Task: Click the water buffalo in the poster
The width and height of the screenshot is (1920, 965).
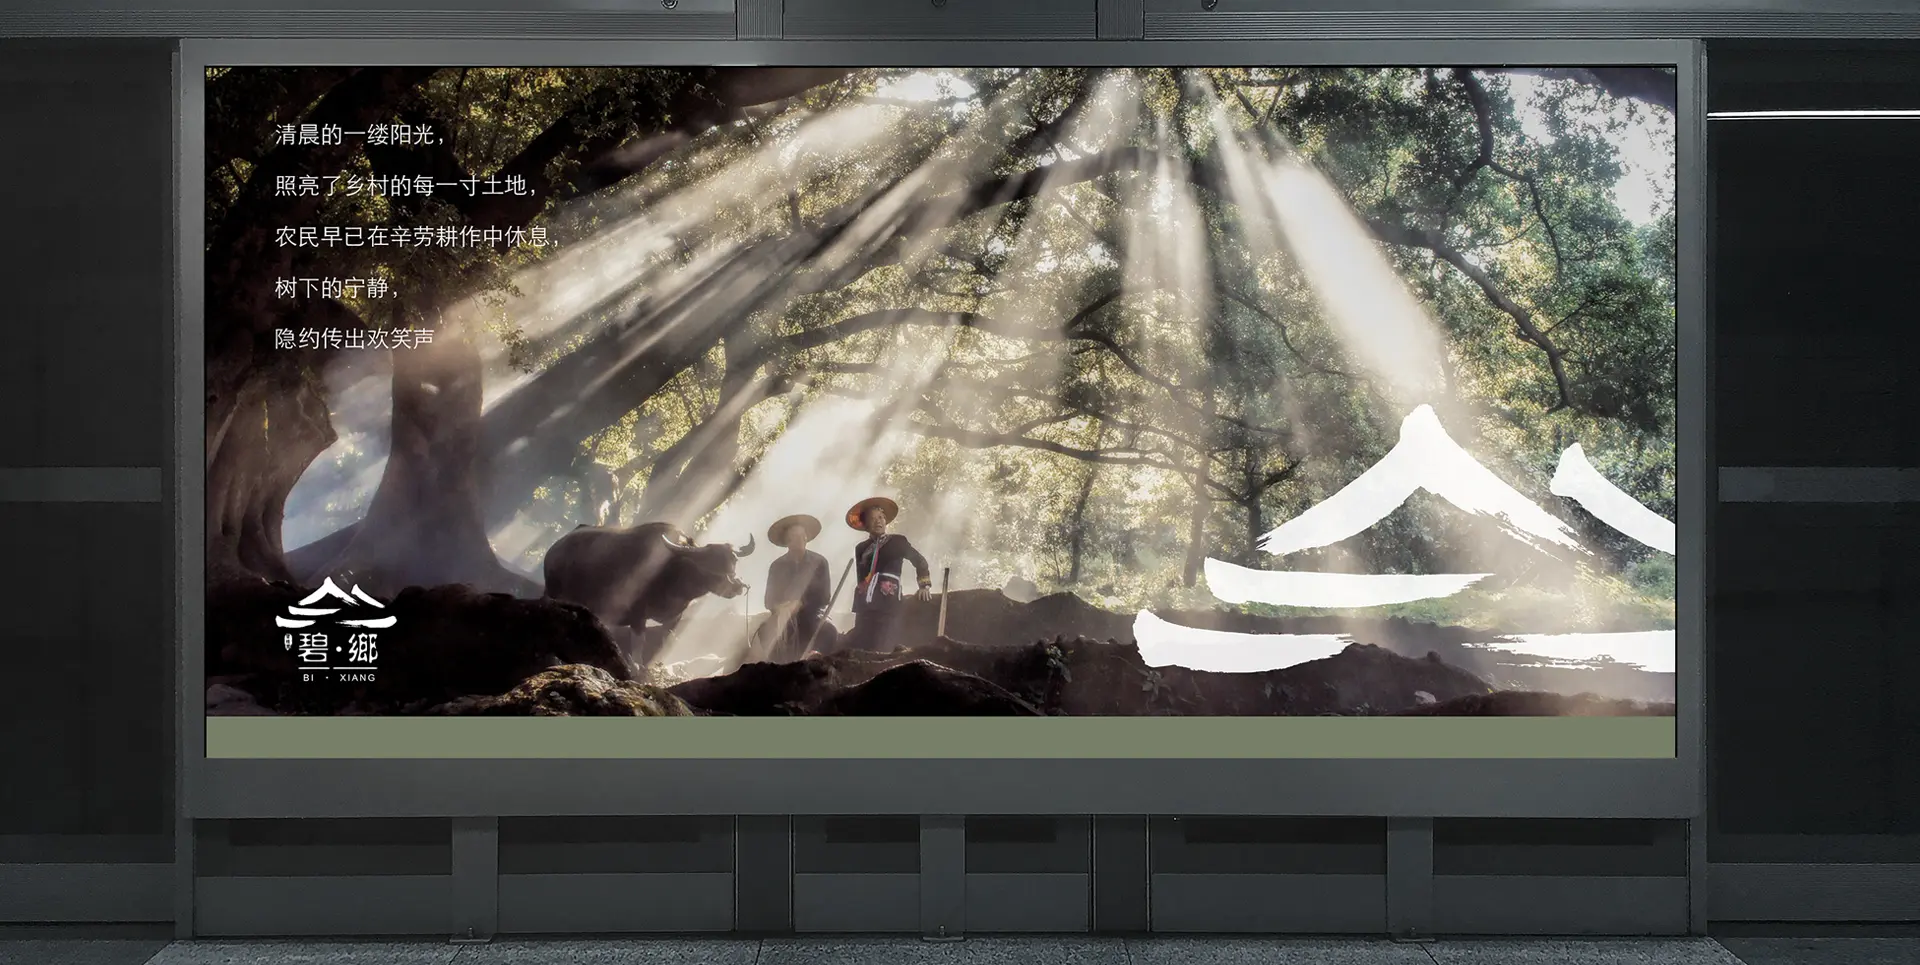Action: [647, 581]
